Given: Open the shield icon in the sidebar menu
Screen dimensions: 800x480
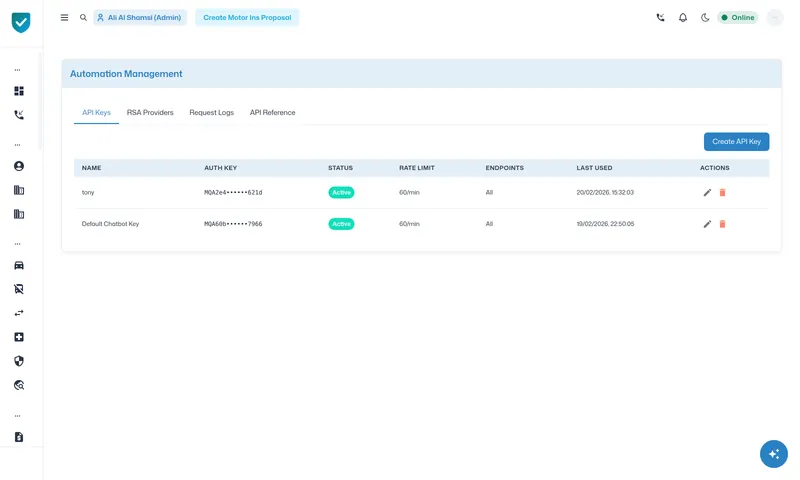Looking at the screenshot, I should tap(19, 361).
